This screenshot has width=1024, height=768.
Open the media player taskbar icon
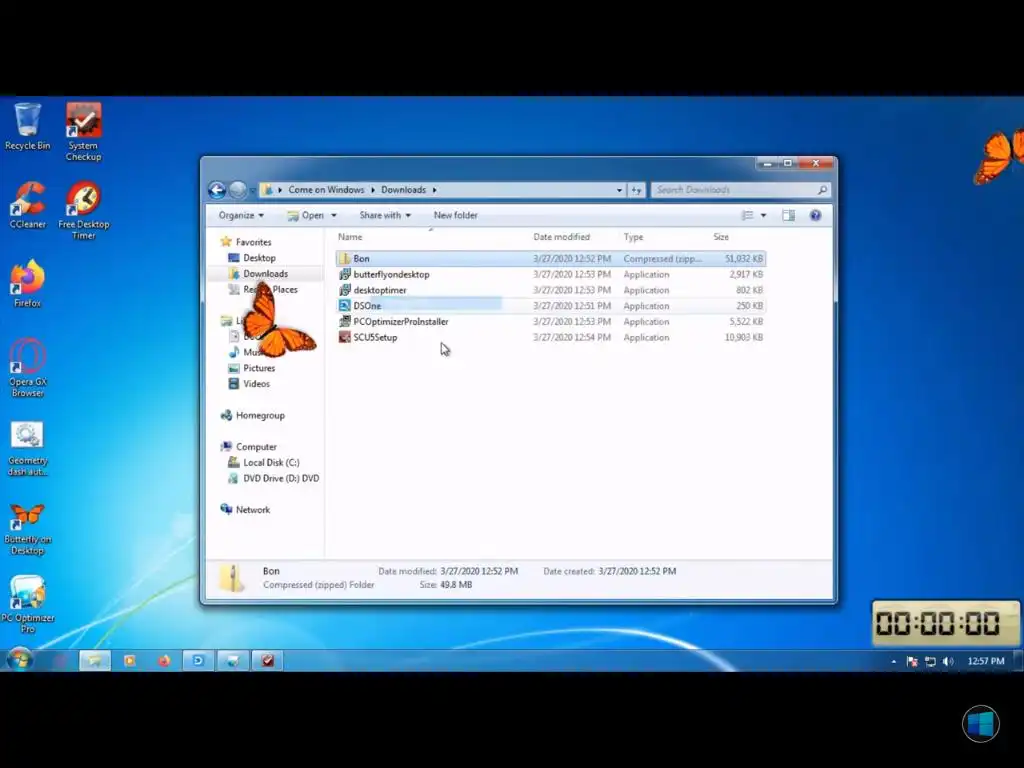click(129, 661)
